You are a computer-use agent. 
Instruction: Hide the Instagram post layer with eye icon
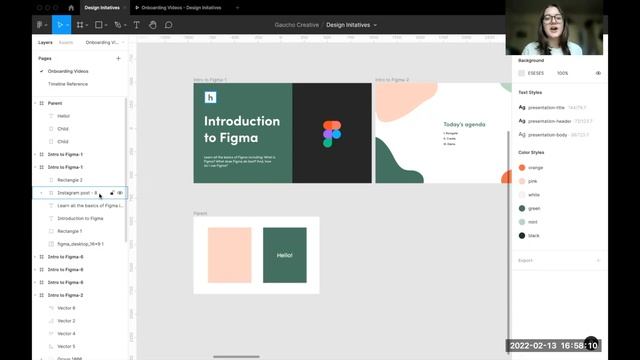click(120, 193)
